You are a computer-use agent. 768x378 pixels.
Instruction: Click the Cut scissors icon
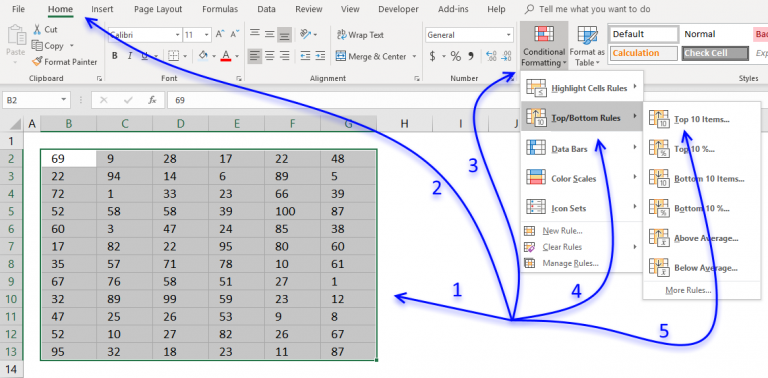pyautogui.click(x=37, y=29)
